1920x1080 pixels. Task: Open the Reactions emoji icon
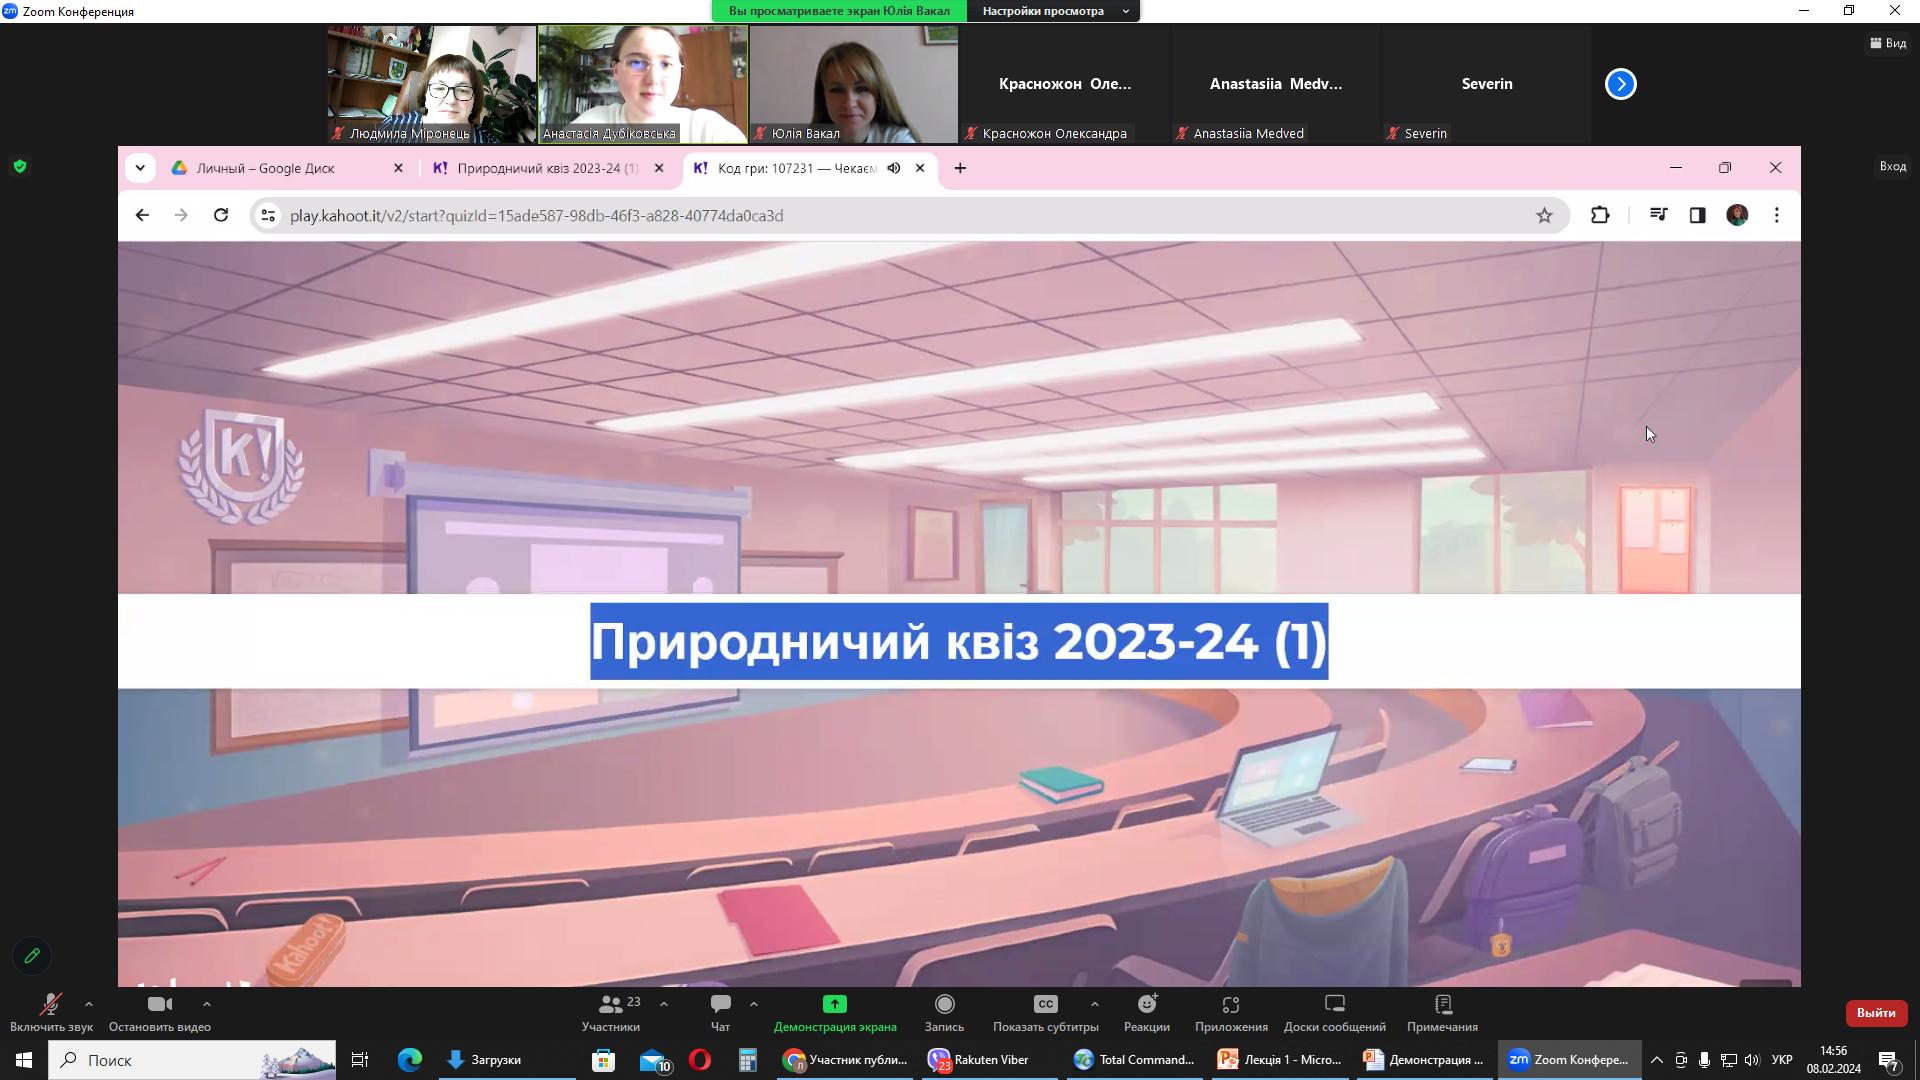pos(1146,1004)
